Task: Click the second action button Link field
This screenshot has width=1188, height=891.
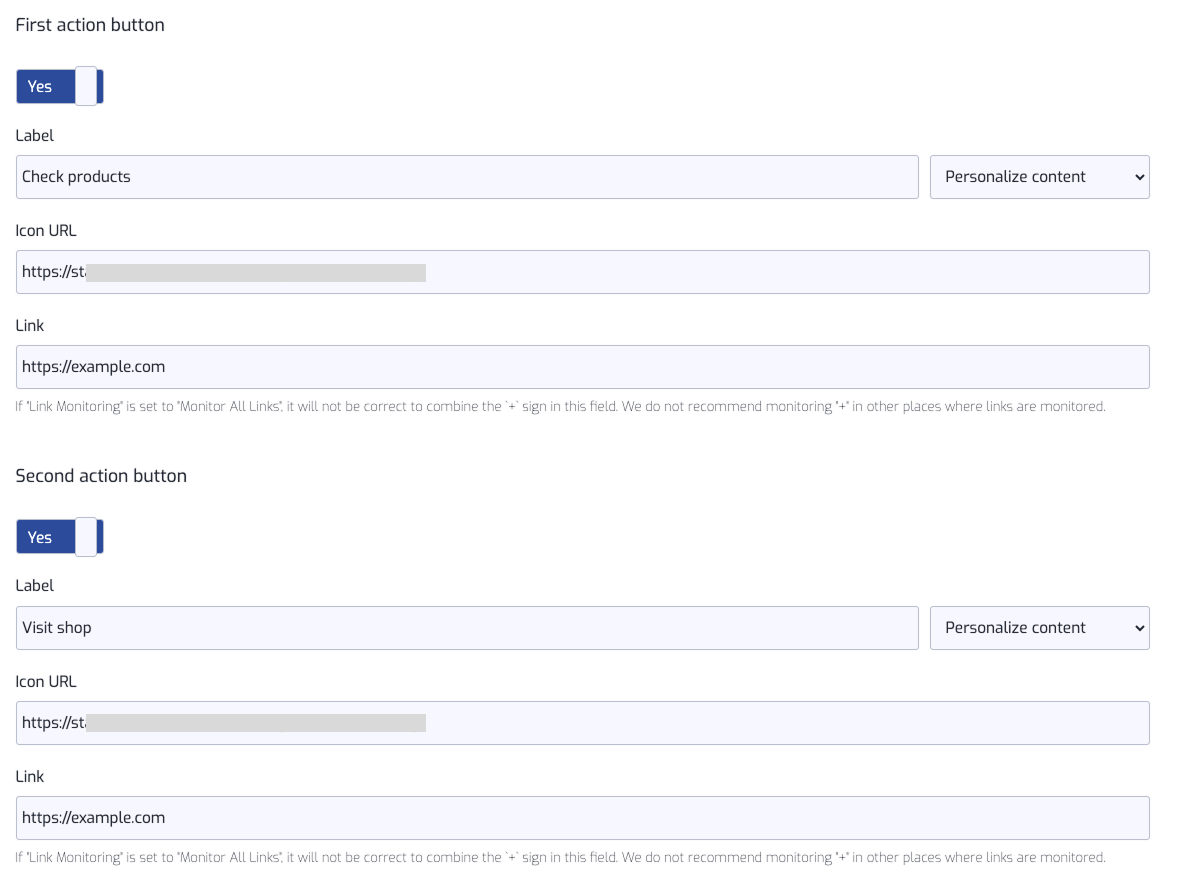Action: pos(582,818)
